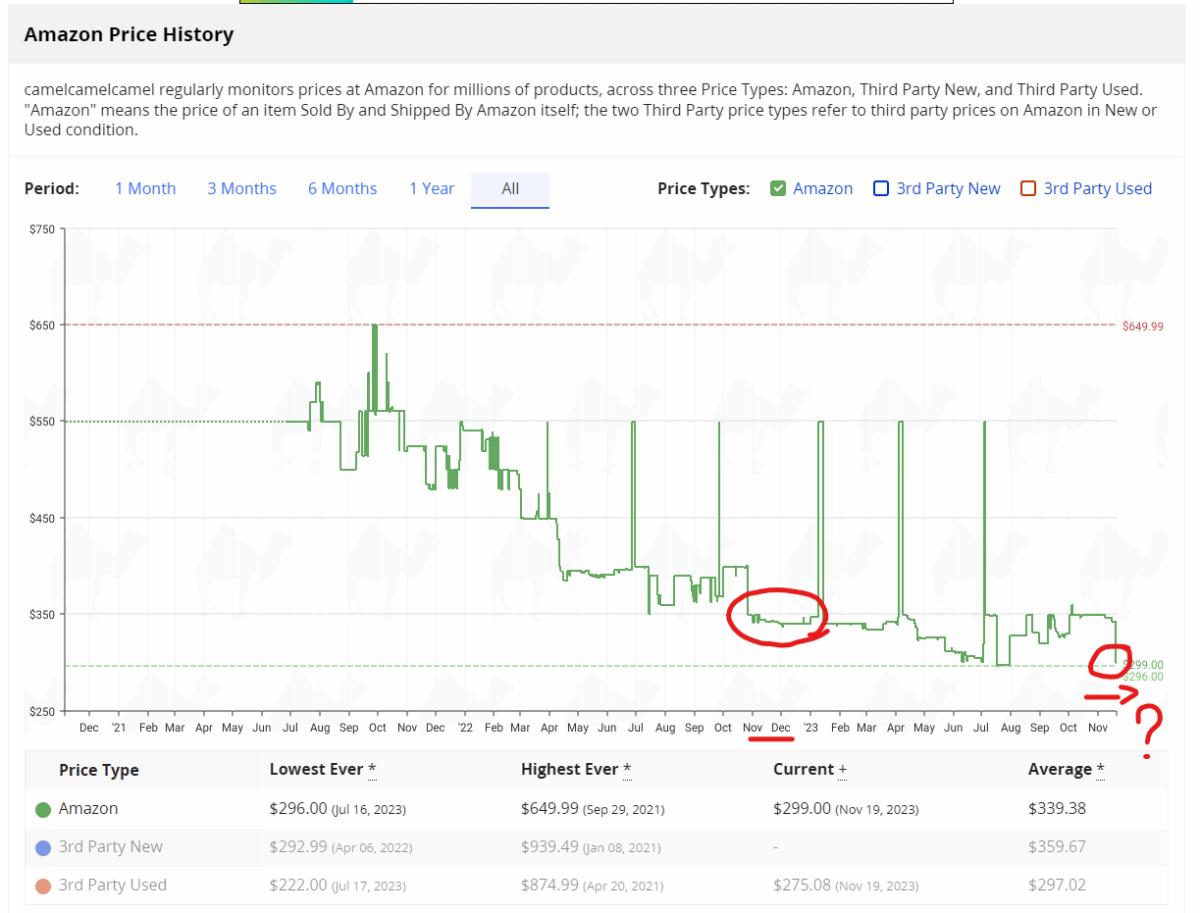Screen dimensions: 1200x913
Task: Click the $350 y-axis label
Action: pyautogui.click(x=42, y=614)
